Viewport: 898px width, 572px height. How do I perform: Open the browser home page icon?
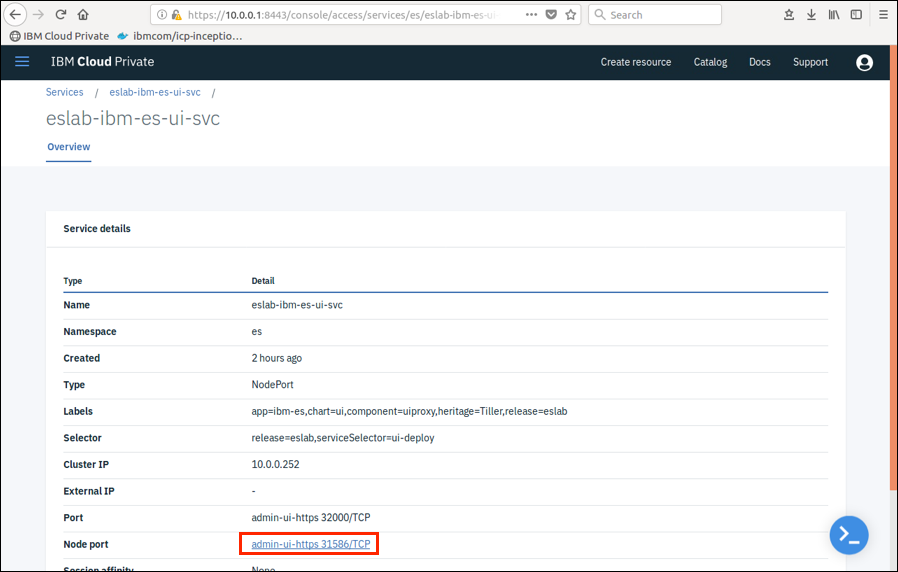pos(83,15)
